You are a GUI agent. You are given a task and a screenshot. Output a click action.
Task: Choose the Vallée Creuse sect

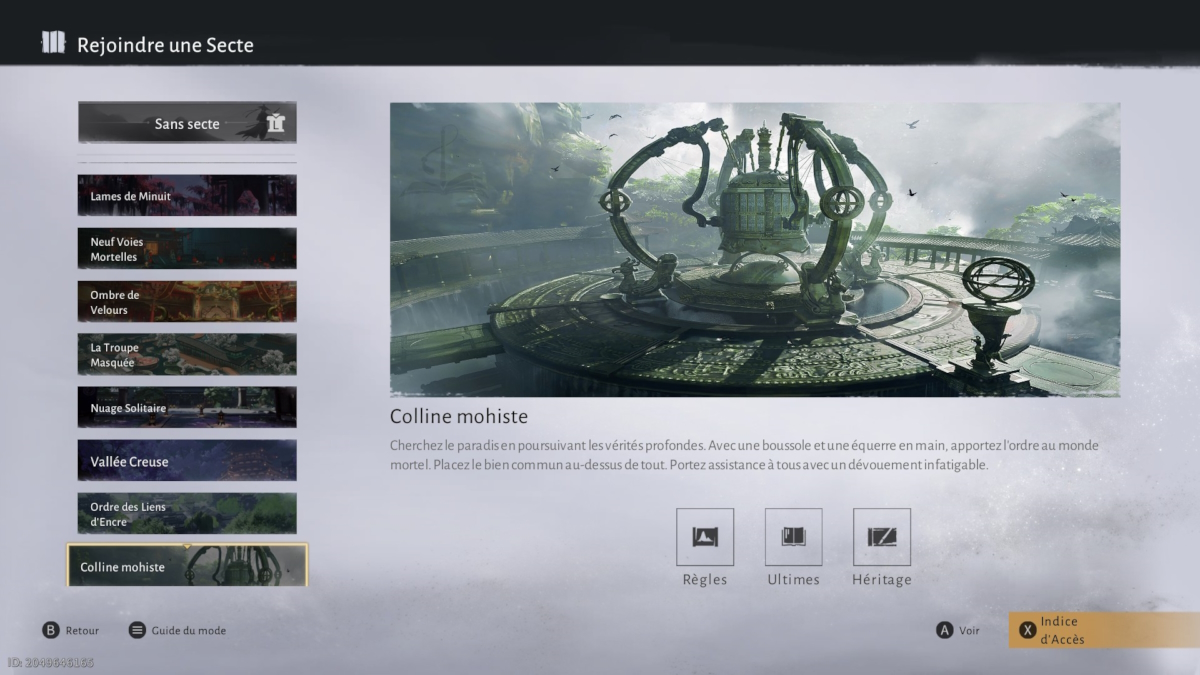click(187, 461)
